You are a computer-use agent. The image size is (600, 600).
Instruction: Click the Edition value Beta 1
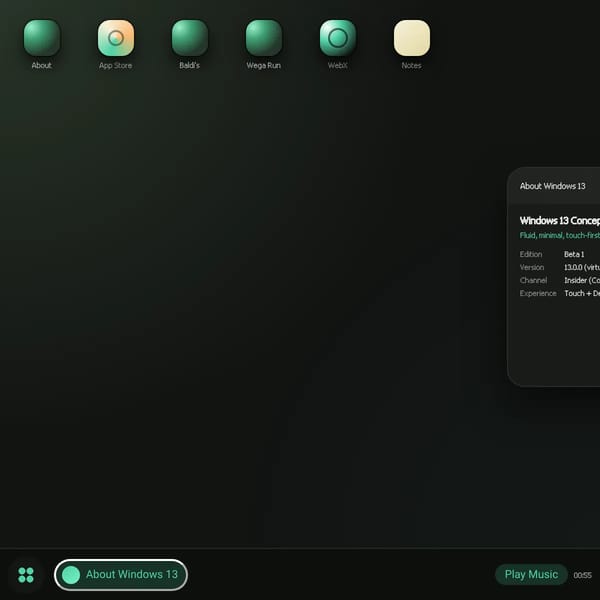click(x=574, y=254)
